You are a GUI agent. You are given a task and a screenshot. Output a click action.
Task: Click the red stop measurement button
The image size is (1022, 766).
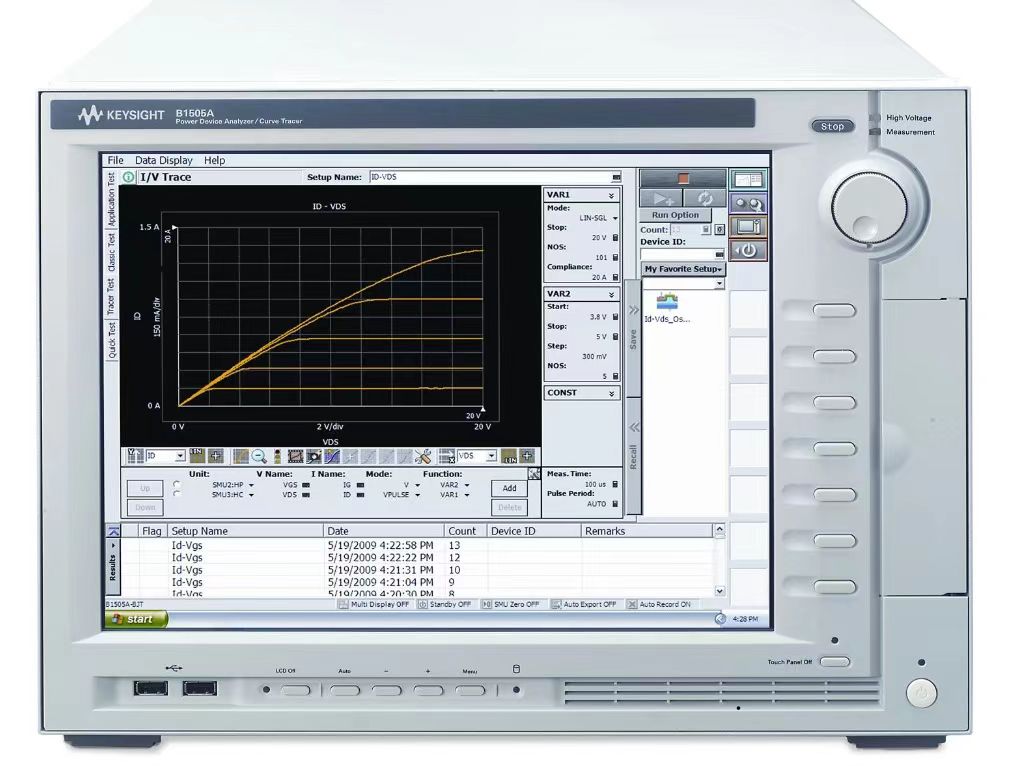[x=683, y=179]
